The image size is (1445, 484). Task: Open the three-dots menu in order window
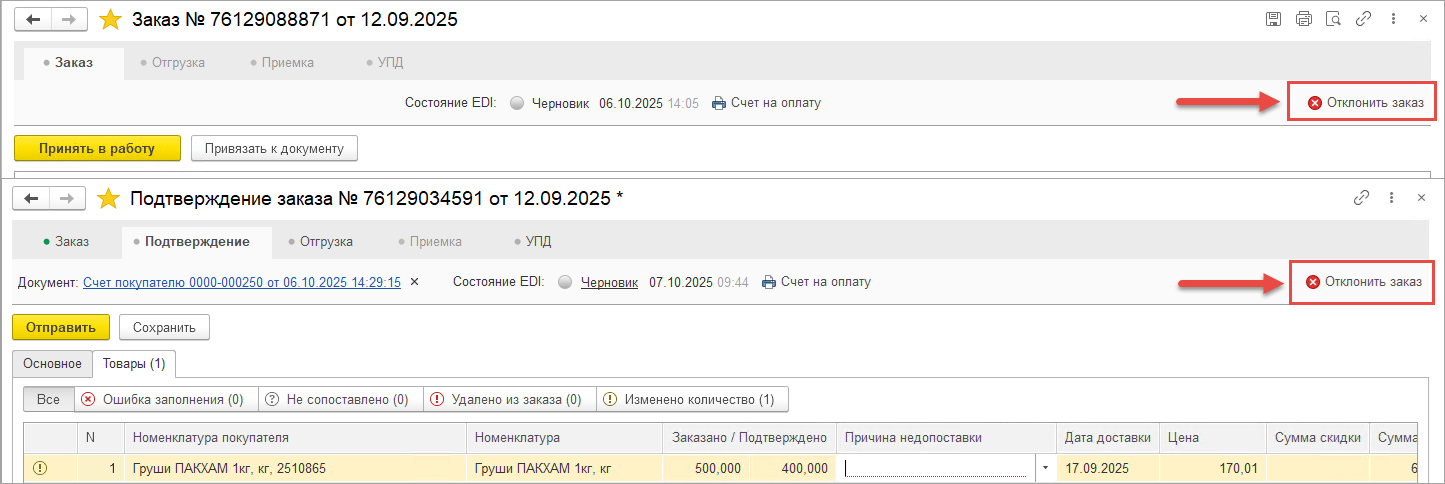(1393, 19)
